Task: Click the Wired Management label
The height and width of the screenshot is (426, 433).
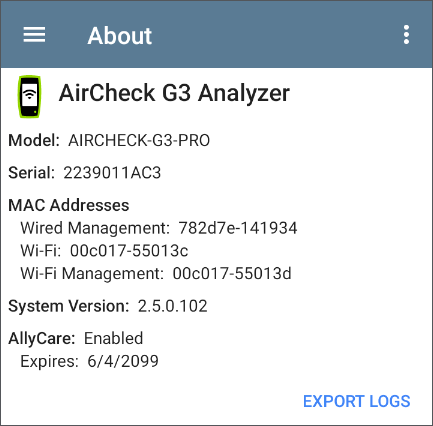Action: (x=95, y=228)
